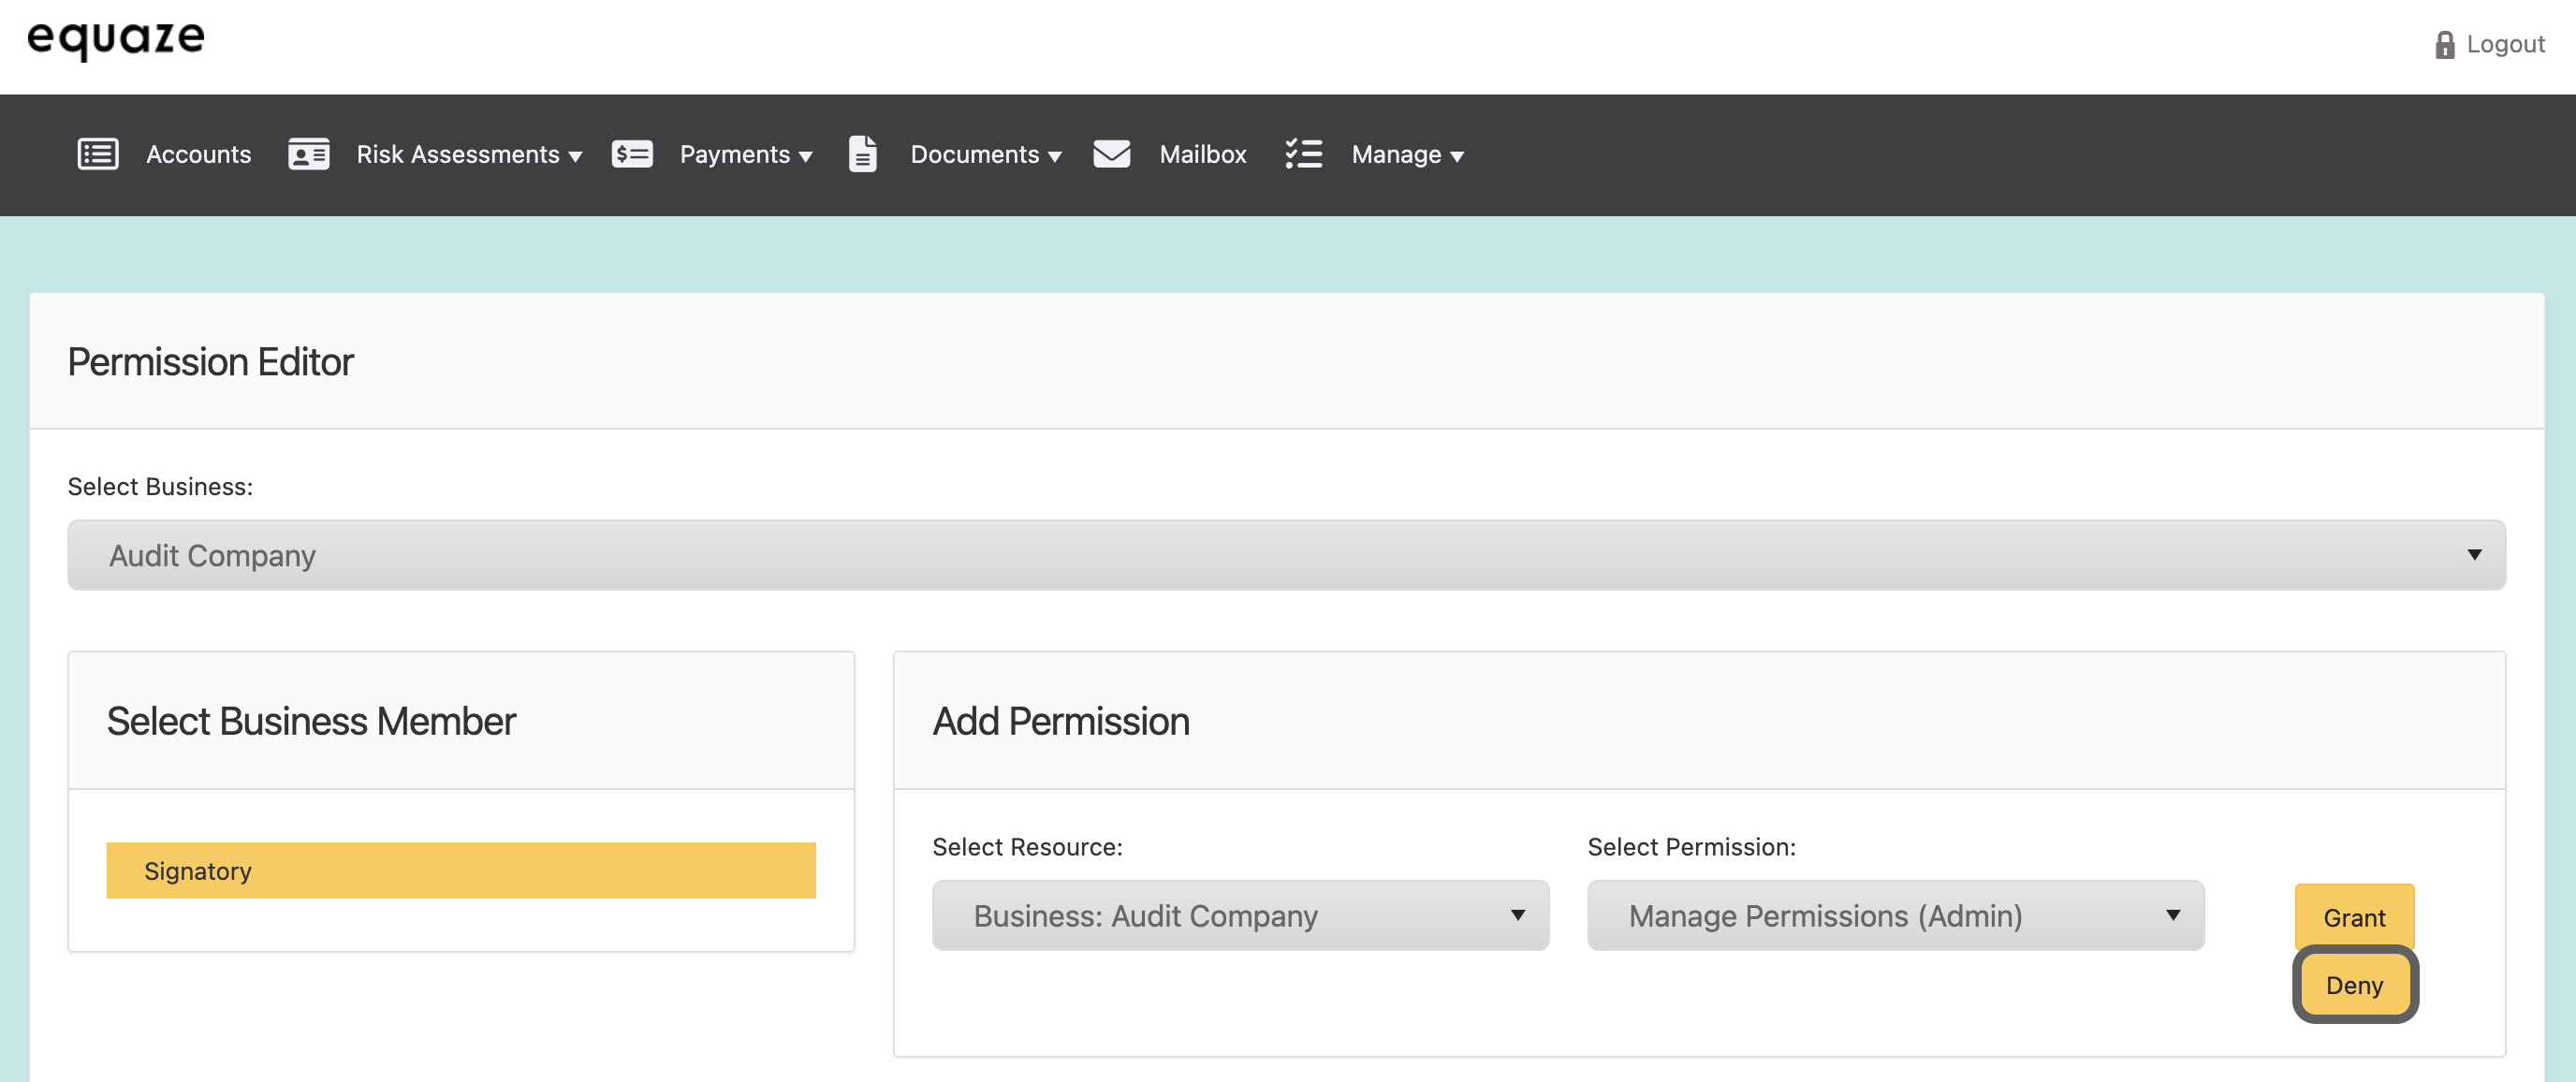This screenshot has height=1082, width=2576.
Task: Select the Signatory business member
Action: (461, 870)
